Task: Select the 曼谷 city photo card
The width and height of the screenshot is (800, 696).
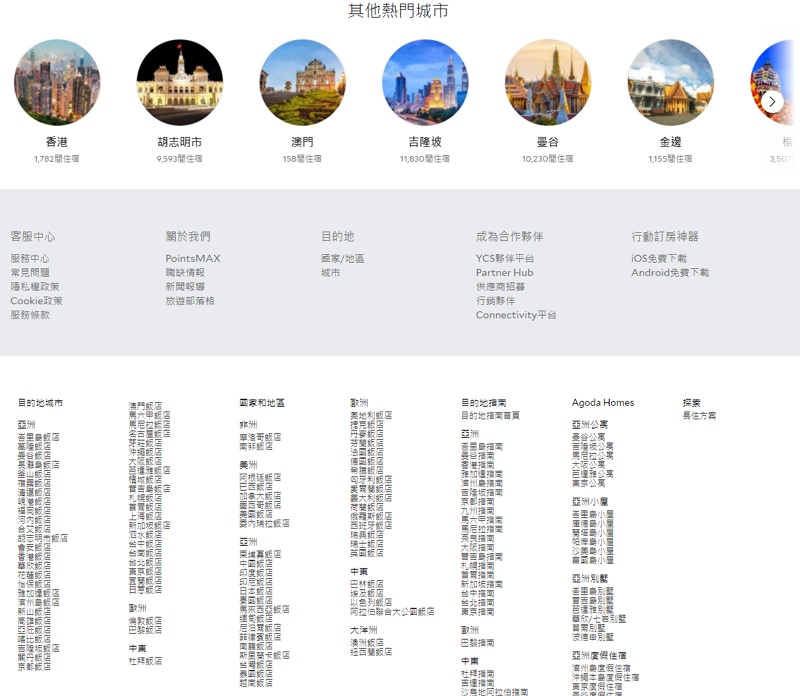Action: (547, 101)
